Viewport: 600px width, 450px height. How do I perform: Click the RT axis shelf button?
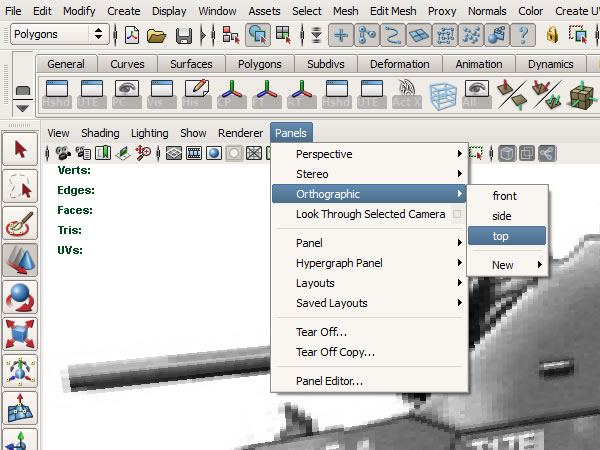302,94
